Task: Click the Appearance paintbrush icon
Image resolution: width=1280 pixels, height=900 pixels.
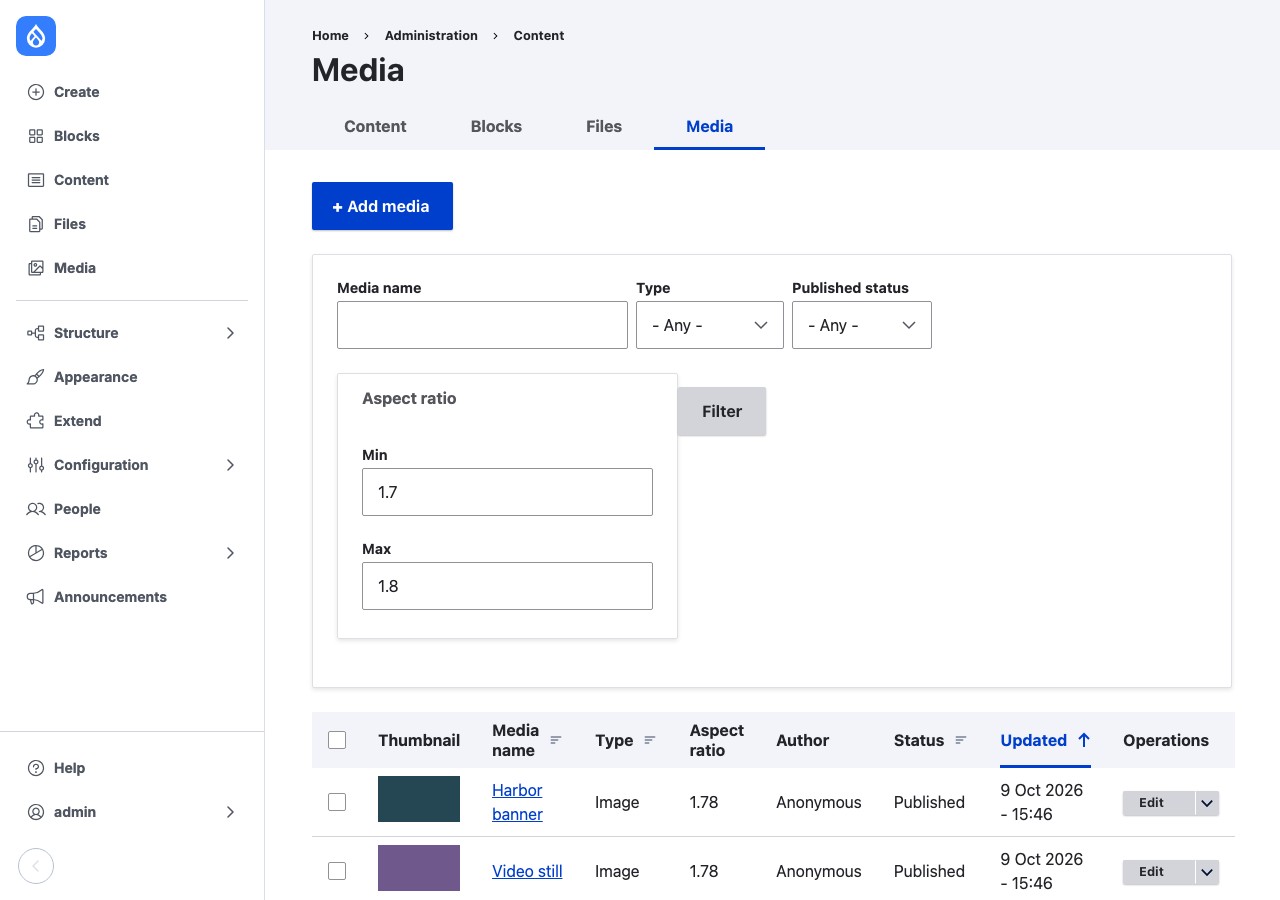Action: [36, 377]
